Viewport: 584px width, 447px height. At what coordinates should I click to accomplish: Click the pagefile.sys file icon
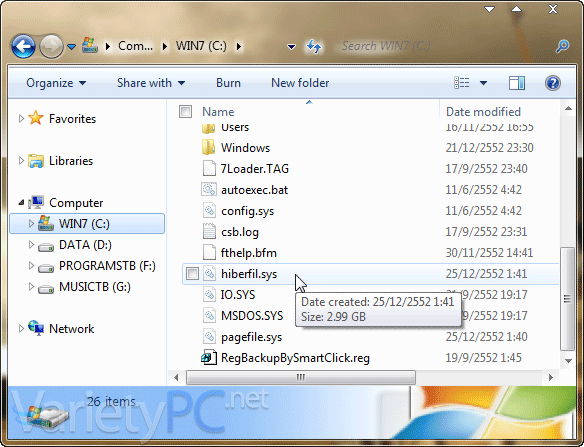(x=209, y=336)
